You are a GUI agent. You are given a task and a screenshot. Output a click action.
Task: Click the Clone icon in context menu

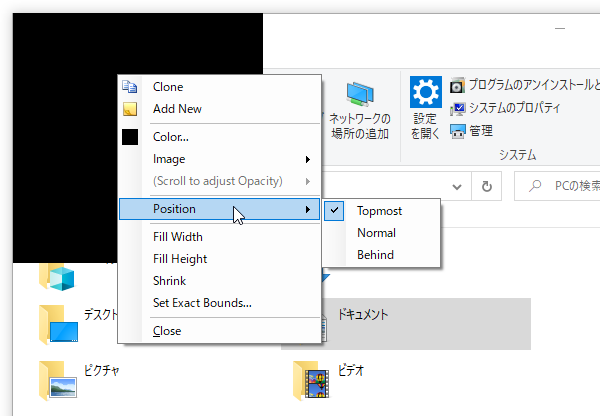pyautogui.click(x=130, y=87)
